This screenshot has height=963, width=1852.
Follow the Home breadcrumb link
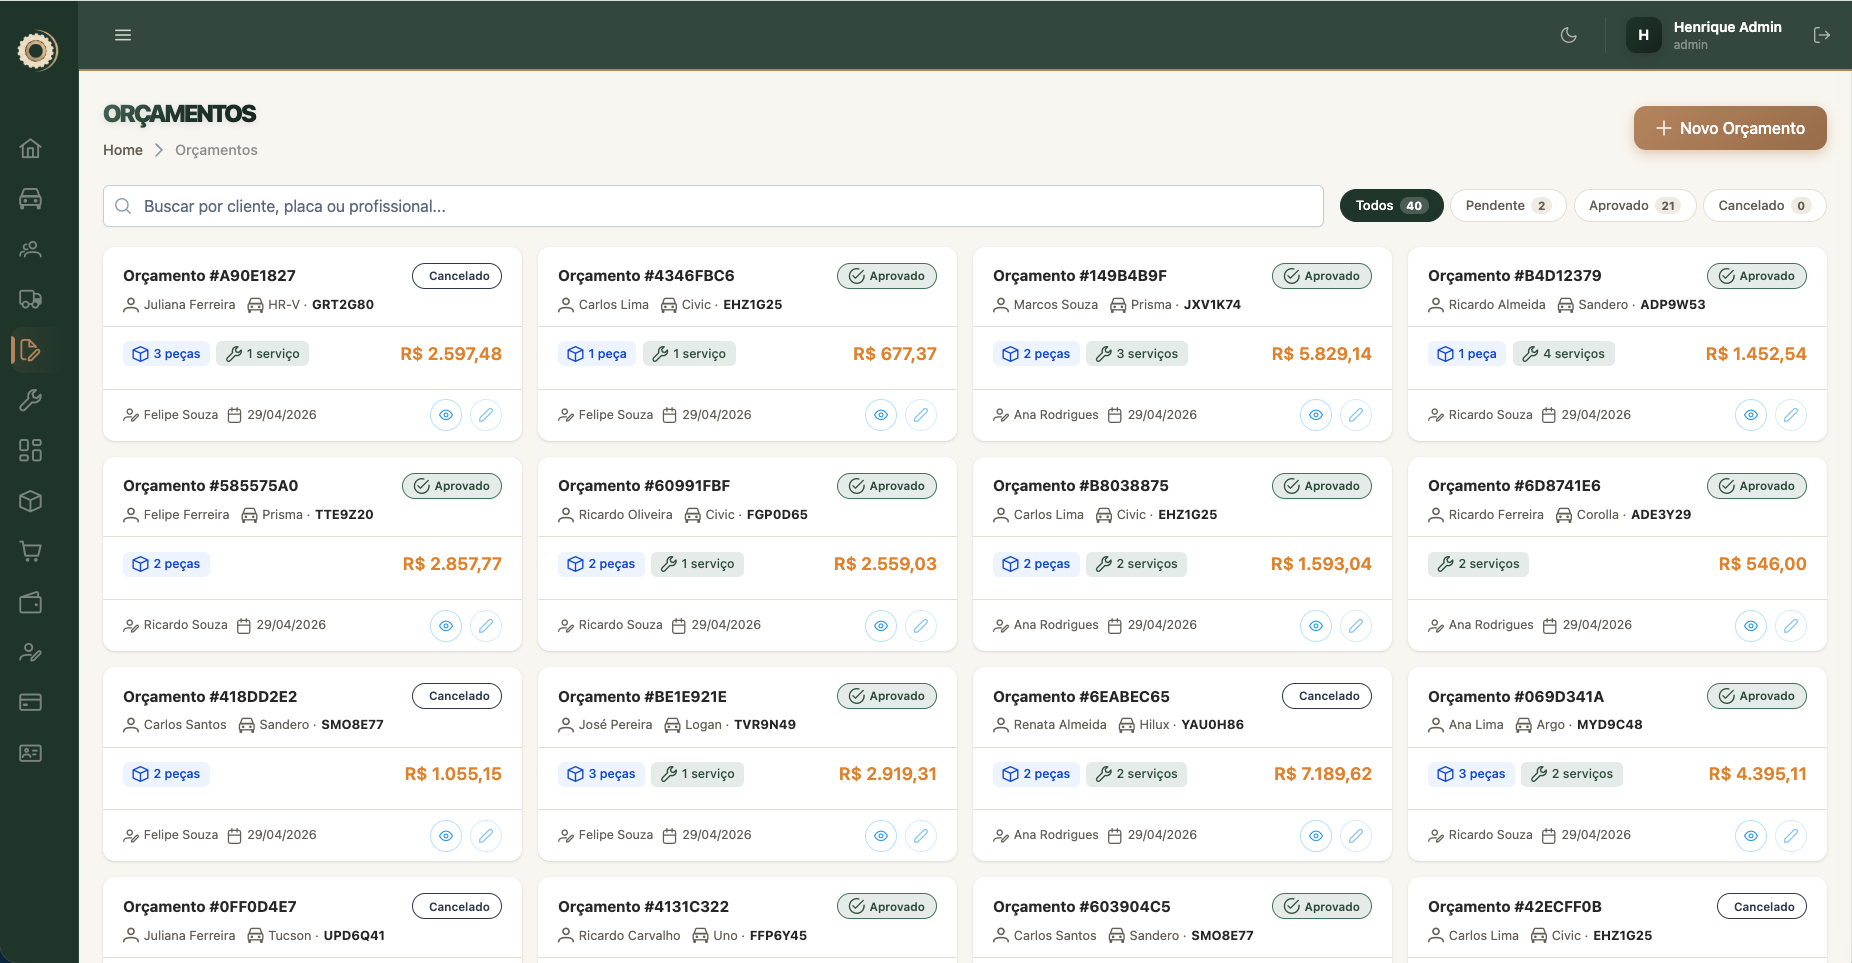coord(123,150)
